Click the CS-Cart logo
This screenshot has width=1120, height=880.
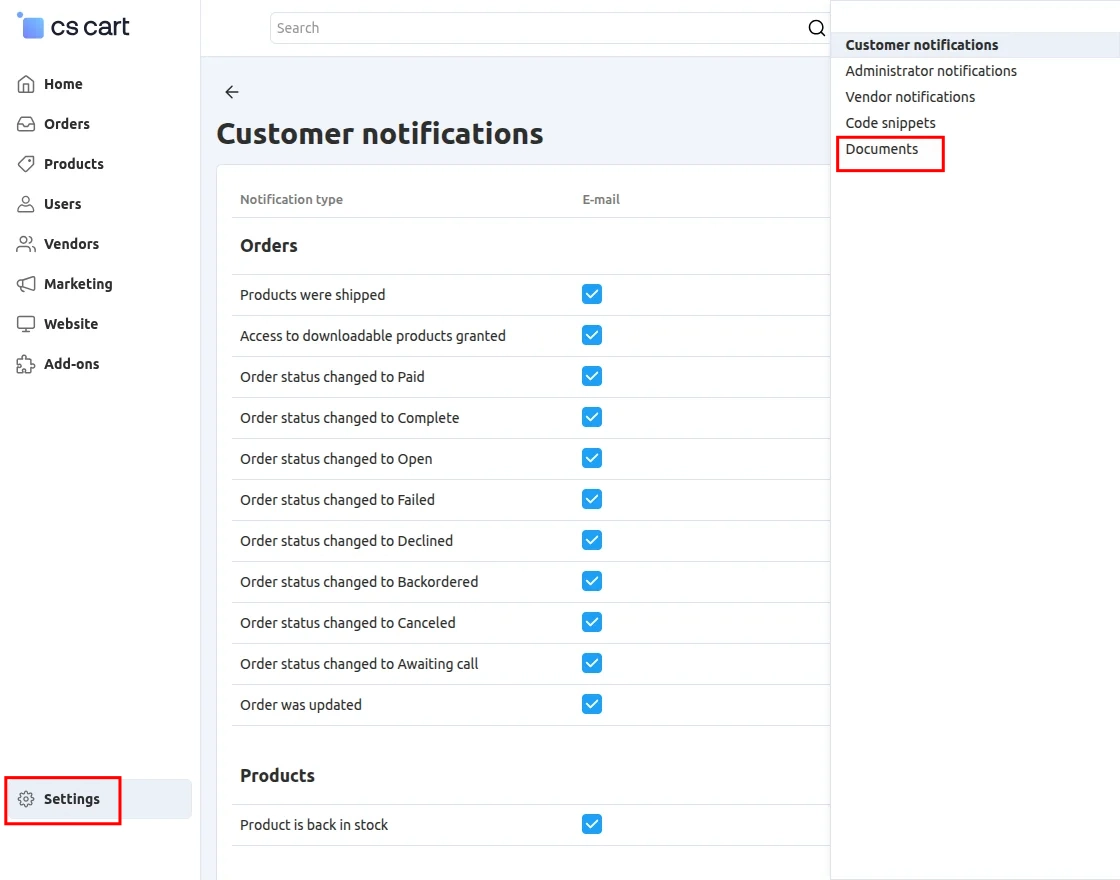[x=72, y=27]
